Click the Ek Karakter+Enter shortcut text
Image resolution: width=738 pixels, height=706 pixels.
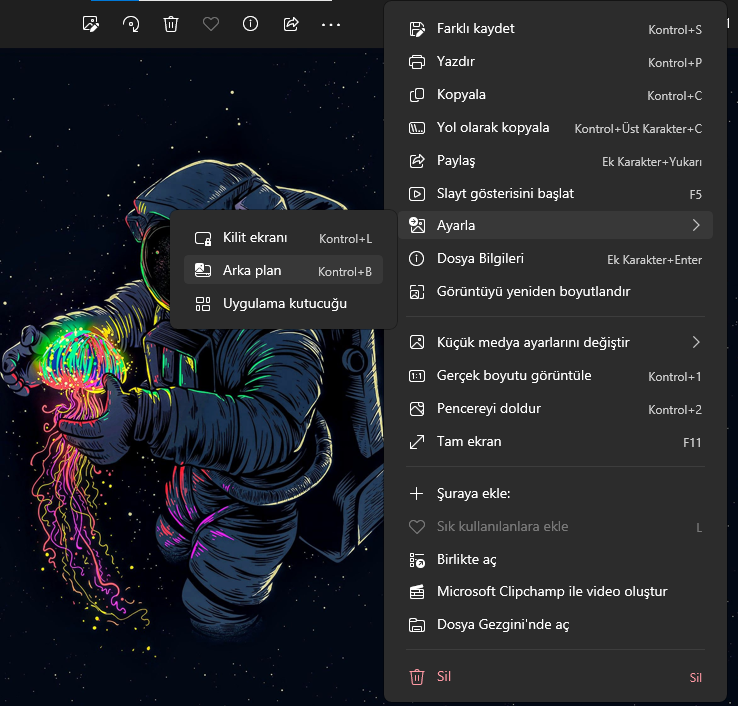[x=654, y=260]
